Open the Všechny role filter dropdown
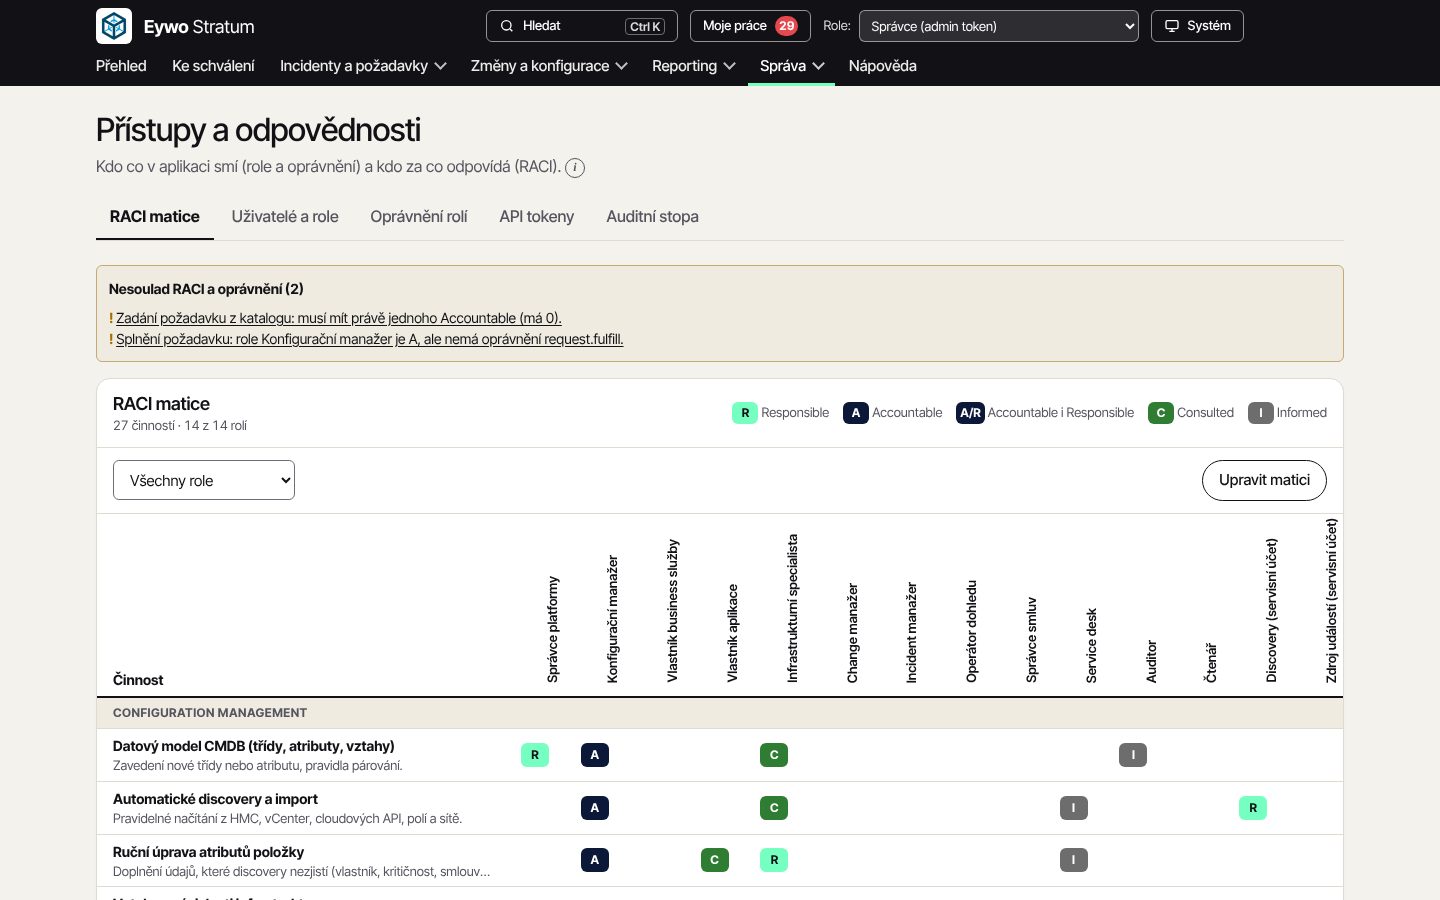1440x900 pixels. pyautogui.click(x=204, y=480)
